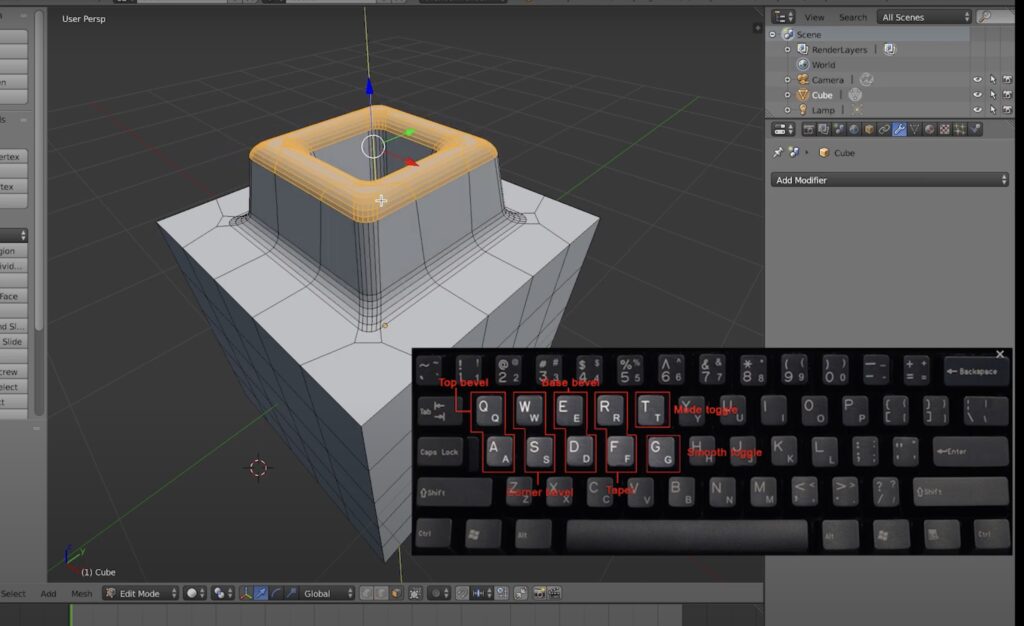Image resolution: width=1024 pixels, height=626 pixels.
Task: Click the tool shelf vertical scrollbar
Action: [x=39, y=170]
